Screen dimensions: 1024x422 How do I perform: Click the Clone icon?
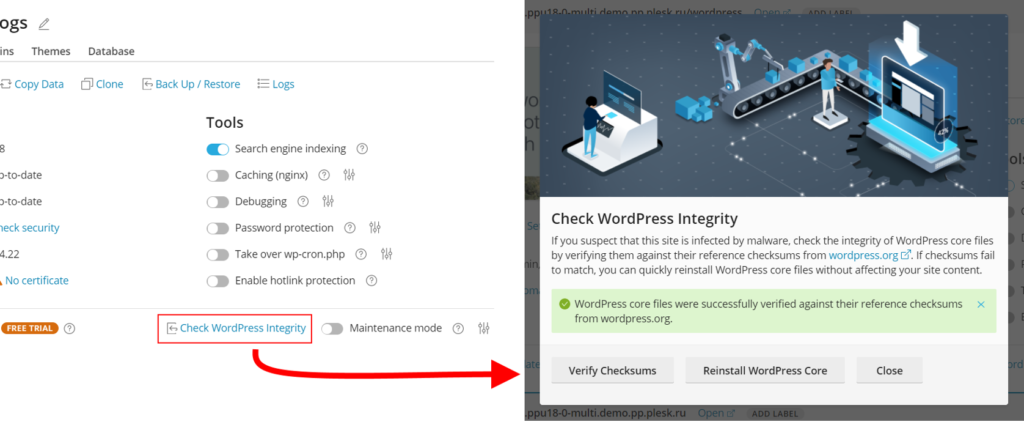(87, 84)
